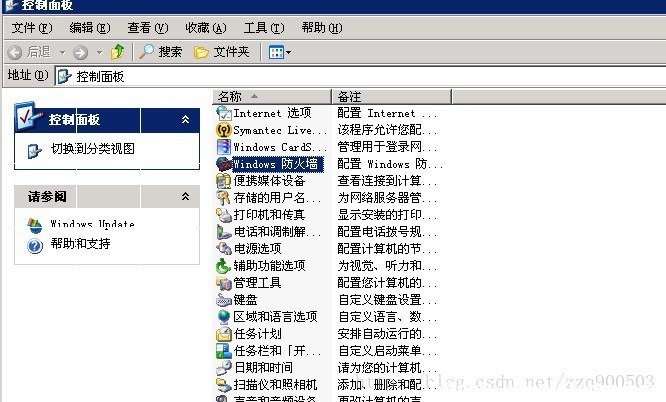
Task: Click the views icon in toolbar
Action: [x=276, y=53]
